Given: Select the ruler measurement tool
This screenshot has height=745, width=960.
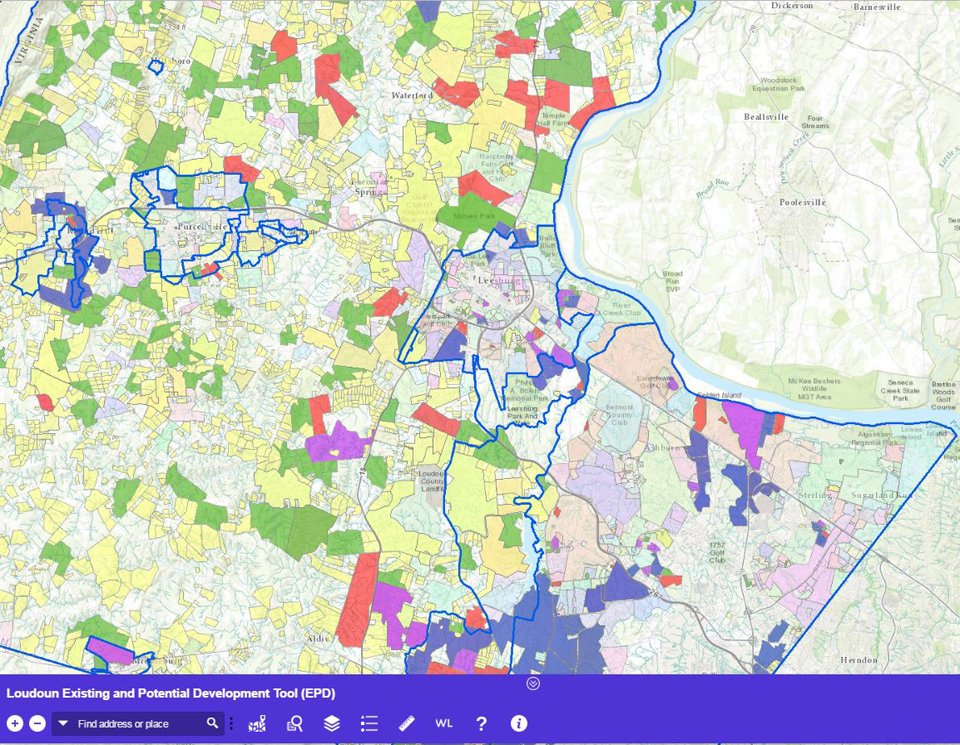Looking at the screenshot, I should point(407,724).
